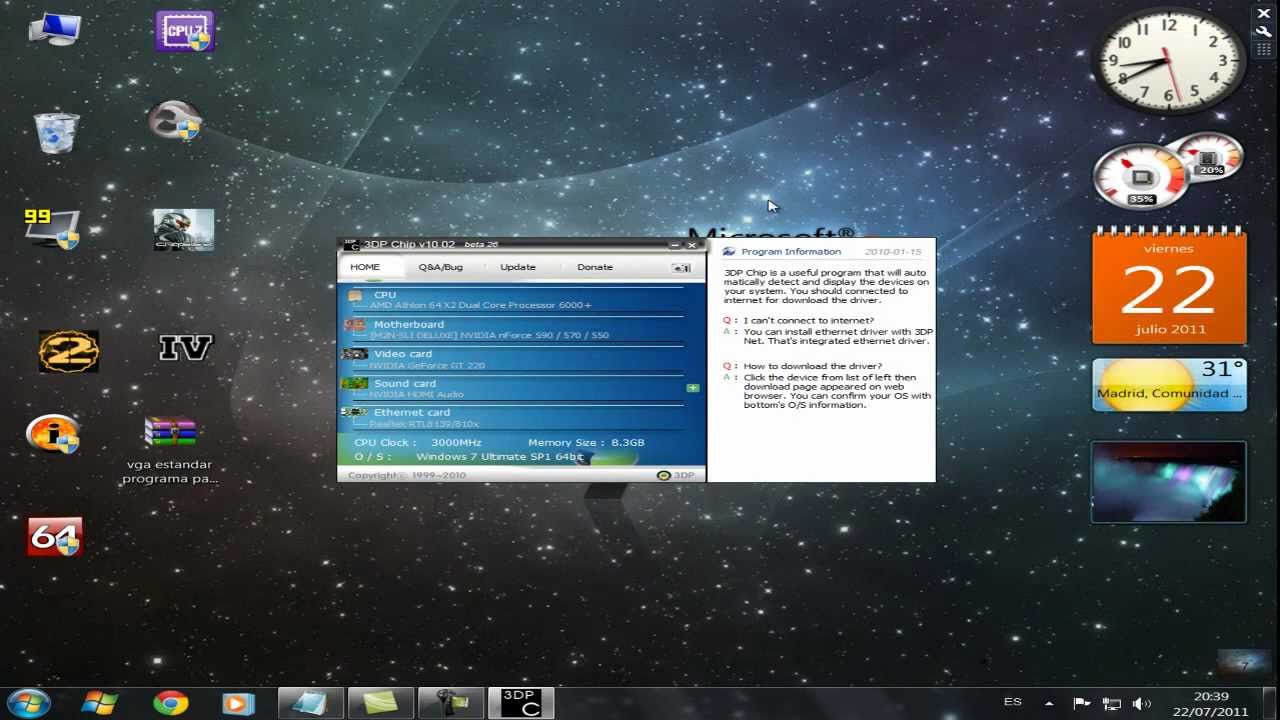Open the Recycle Bin desktop icon
This screenshot has height=720, width=1280.
[56, 132]
